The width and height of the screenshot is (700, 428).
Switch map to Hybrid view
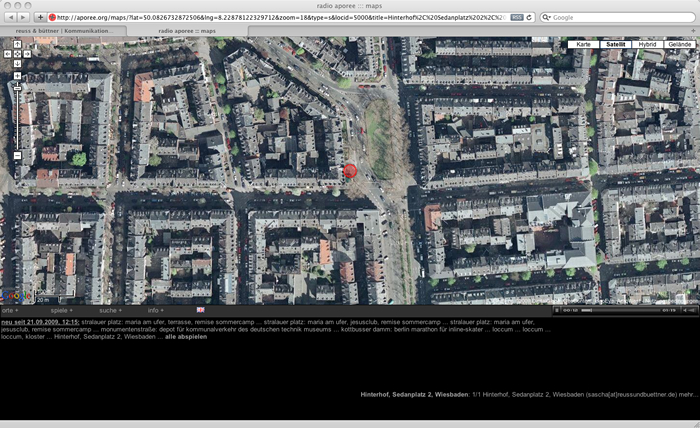pos(647,44)
